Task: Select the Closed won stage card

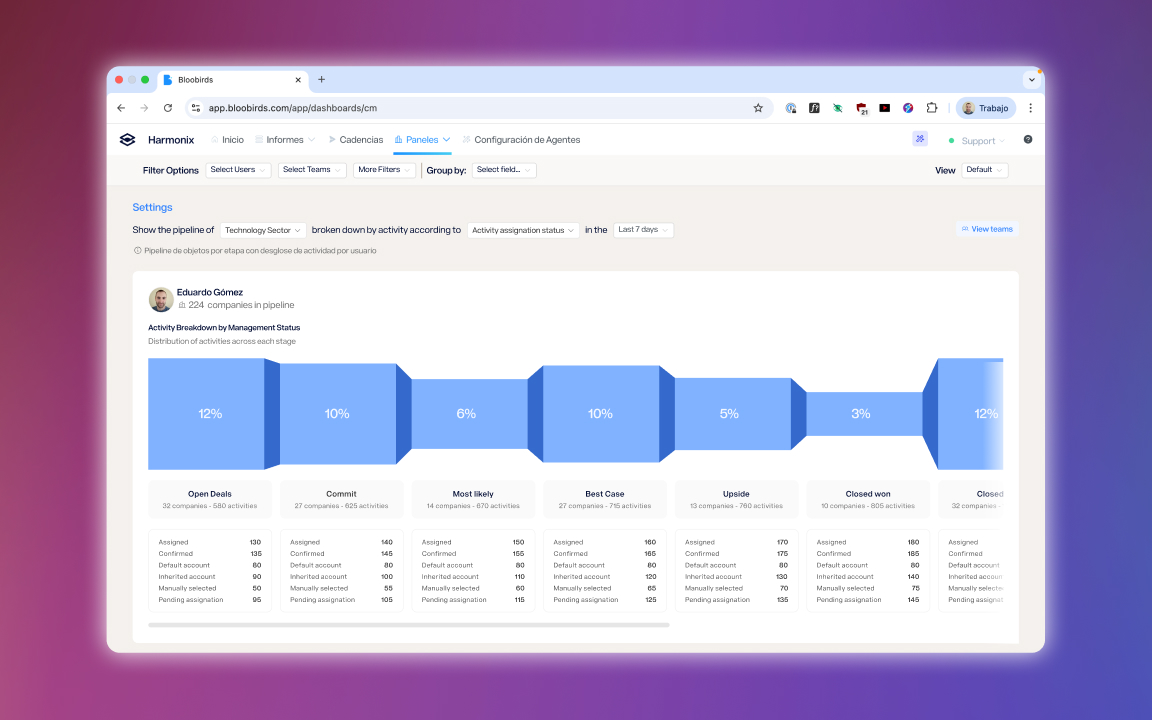Action: click(x=868, y=500)
